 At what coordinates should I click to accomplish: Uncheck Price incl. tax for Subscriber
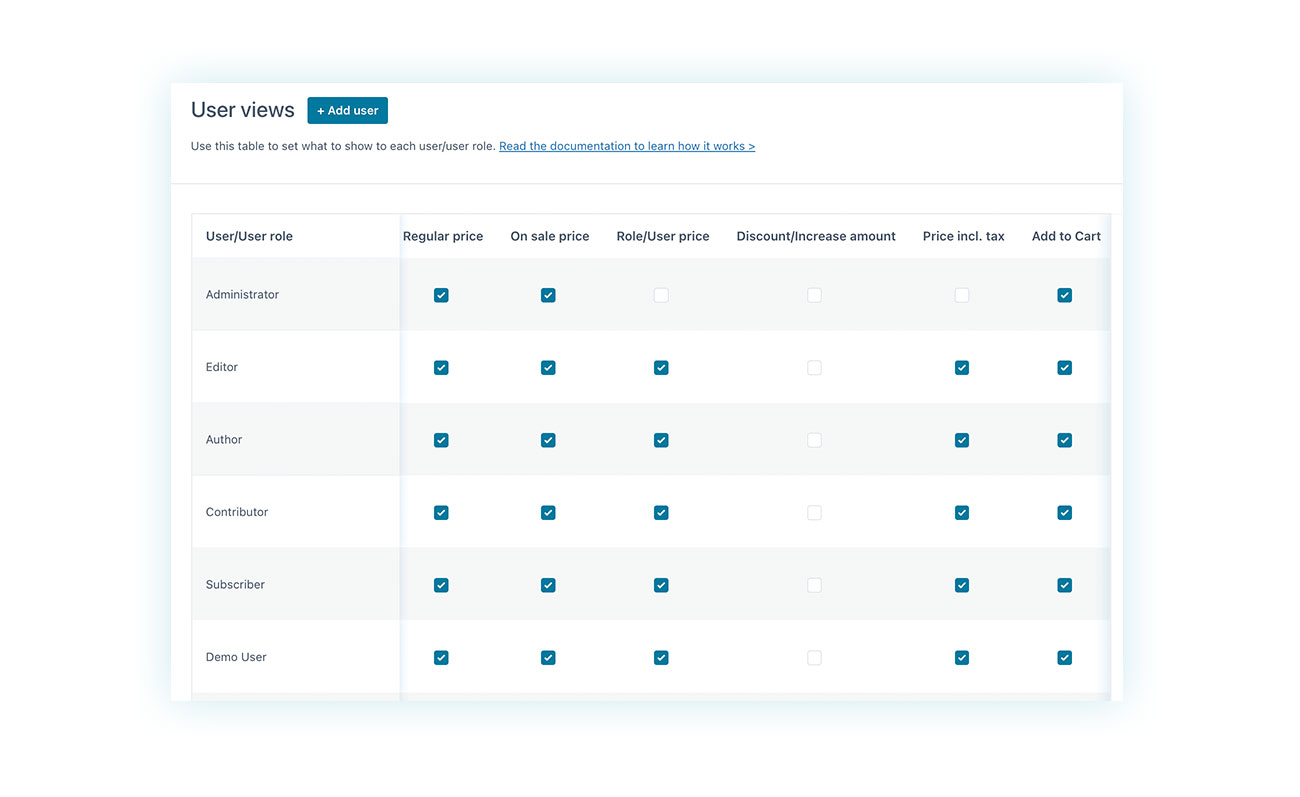(x=962, y=585)
